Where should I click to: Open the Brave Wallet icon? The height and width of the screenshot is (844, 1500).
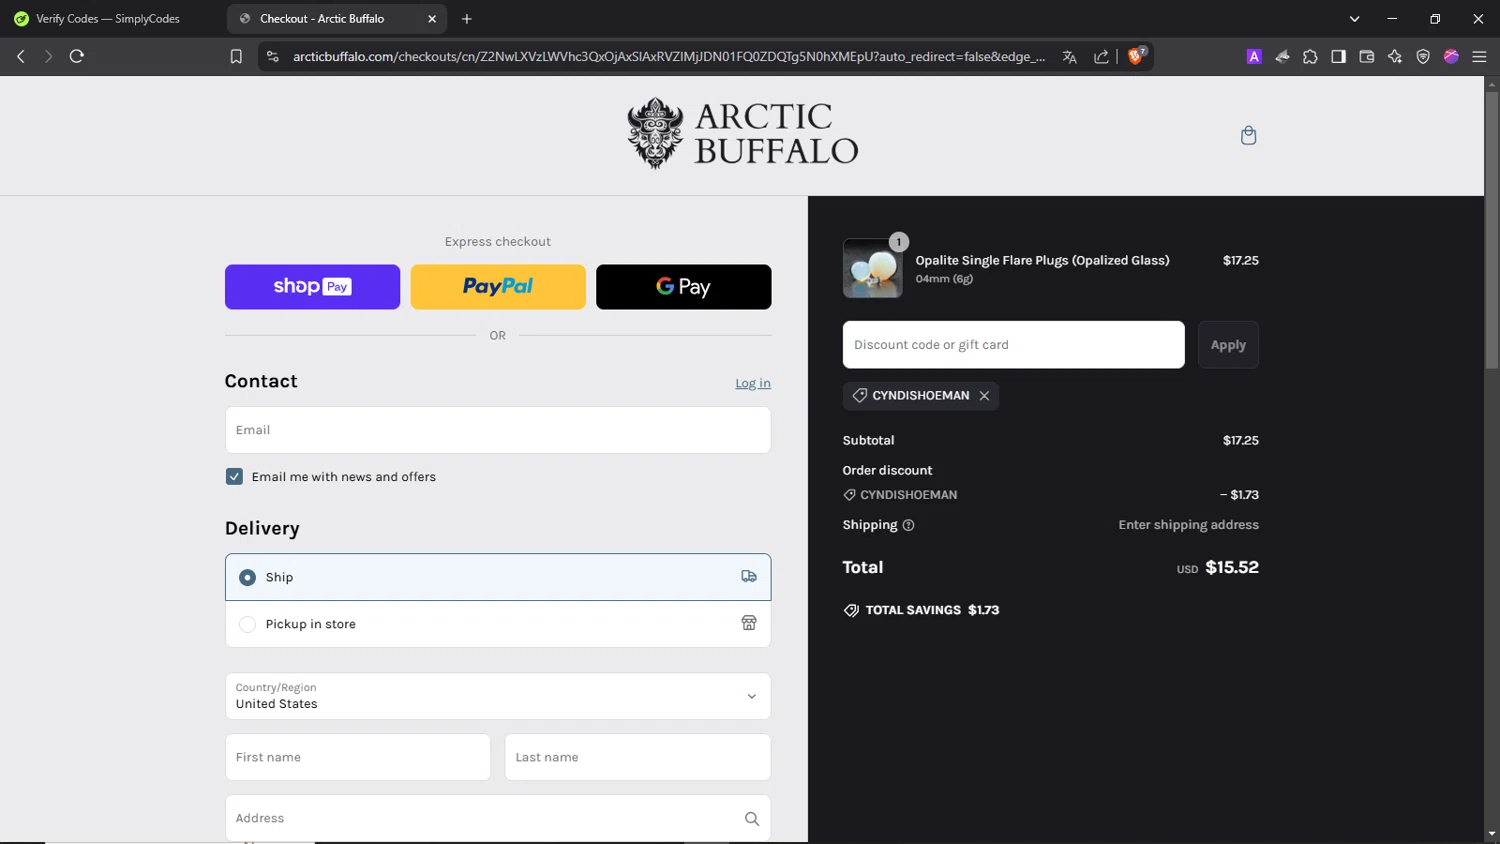click(x=1367, y=57)
